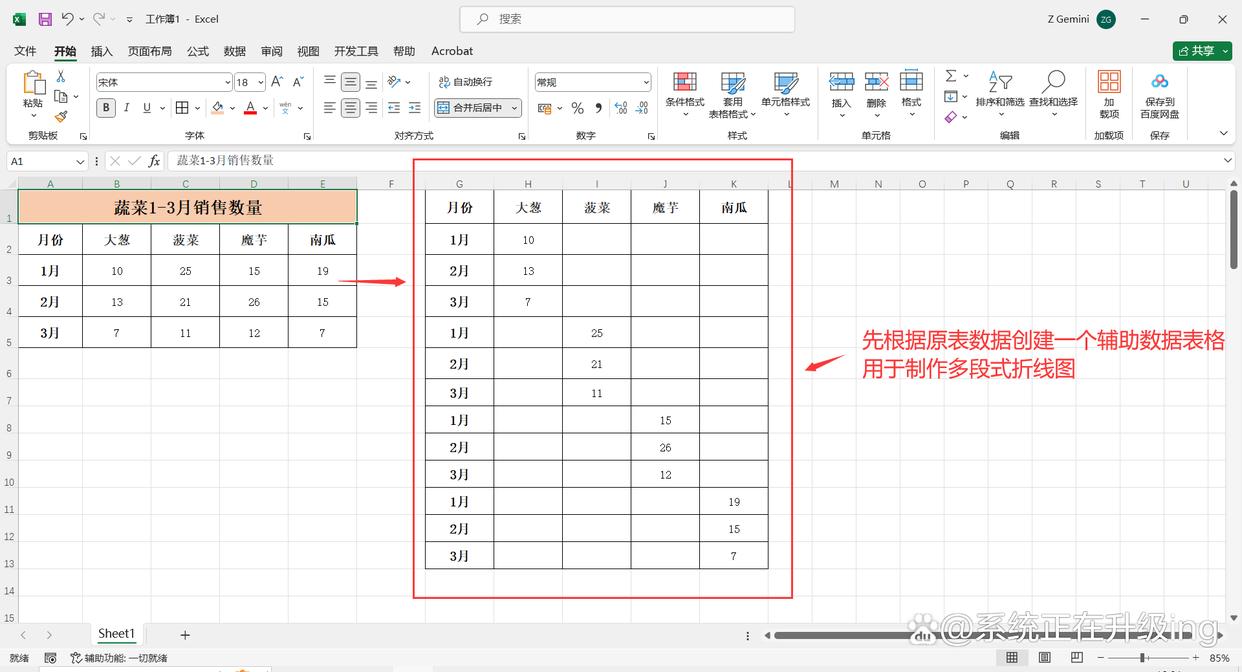Save the workbook from title bar
The image size is (1242, 672).
(x=45, y=19)
